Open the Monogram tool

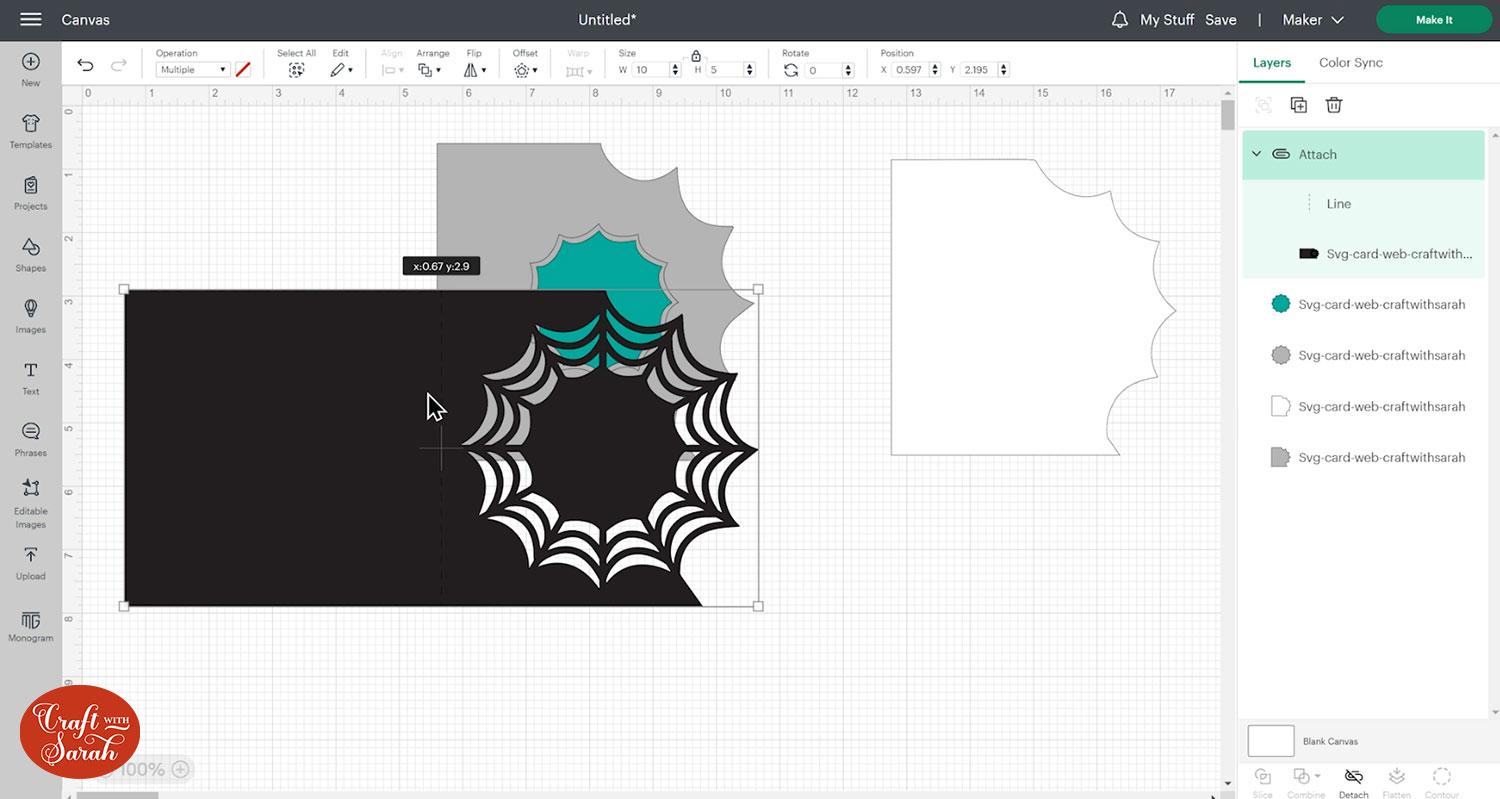[31, 626]
